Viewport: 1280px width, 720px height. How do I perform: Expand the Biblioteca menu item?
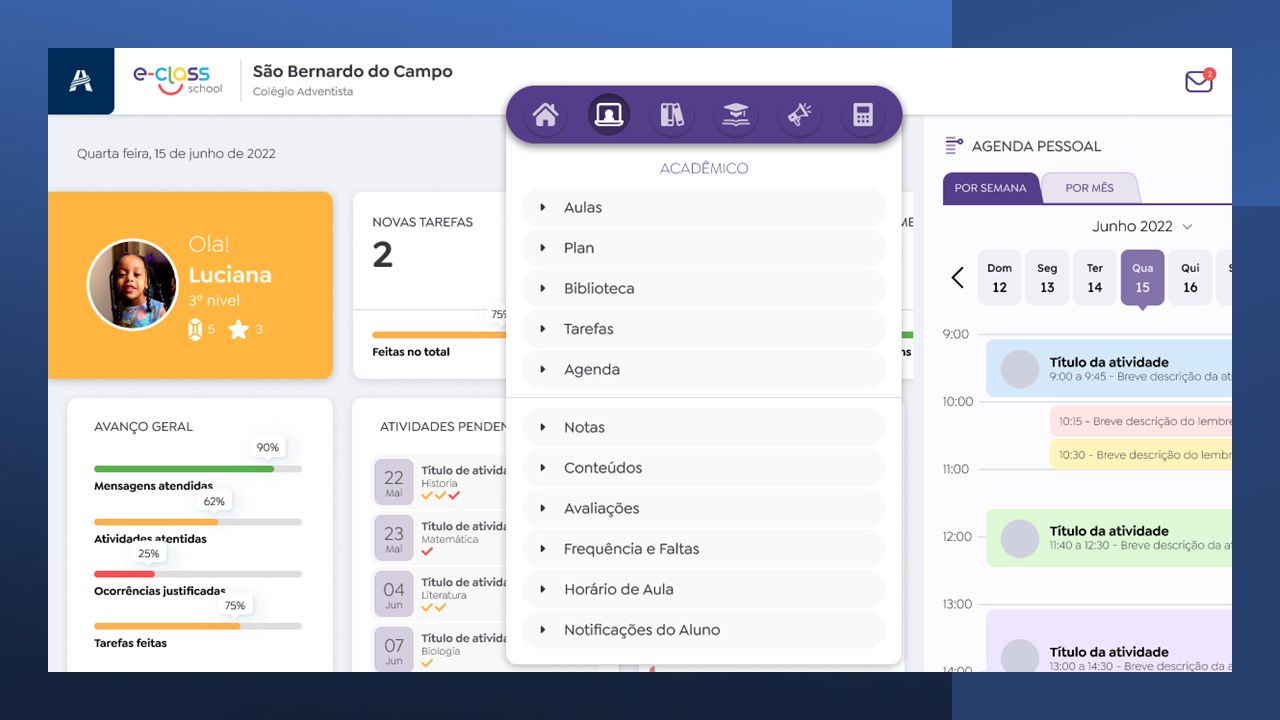[x=704, y=288]
